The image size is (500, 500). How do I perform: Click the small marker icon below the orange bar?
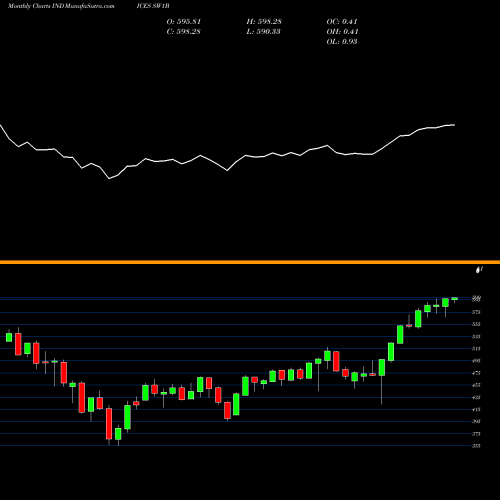[479, 270]
